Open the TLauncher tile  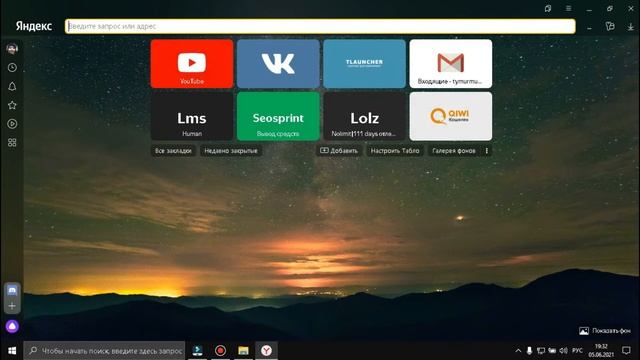(364, 64)
